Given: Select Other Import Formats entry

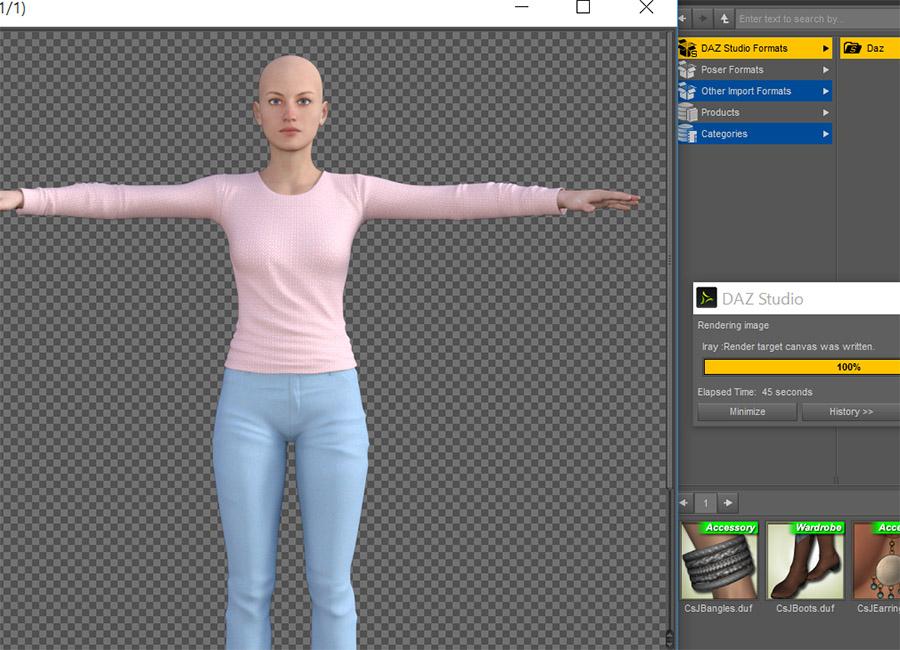Looking at the screenshot, I should (755, 91).
